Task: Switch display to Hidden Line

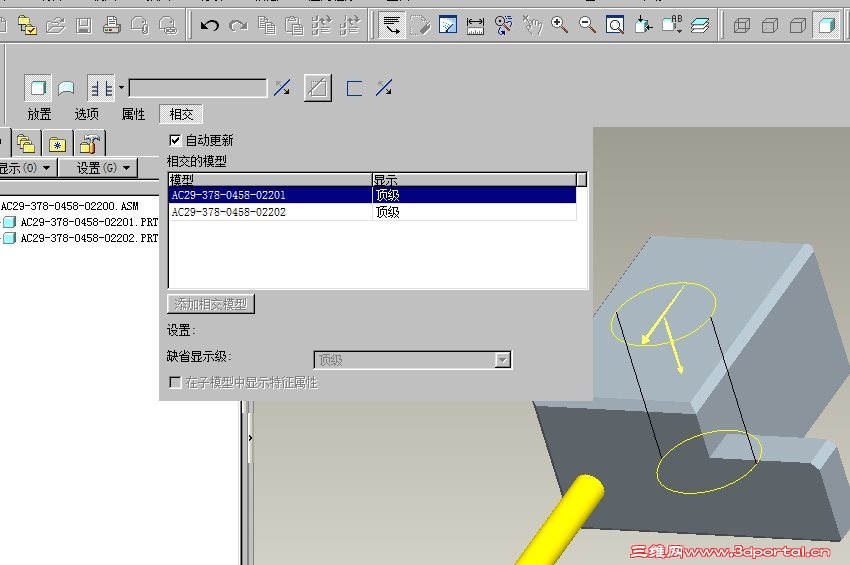Action: [x=770, y=25]
